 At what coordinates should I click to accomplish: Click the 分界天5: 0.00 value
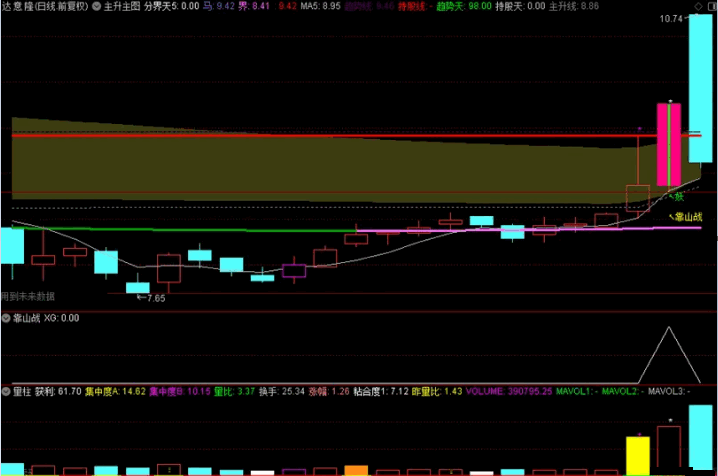[172, 6]
